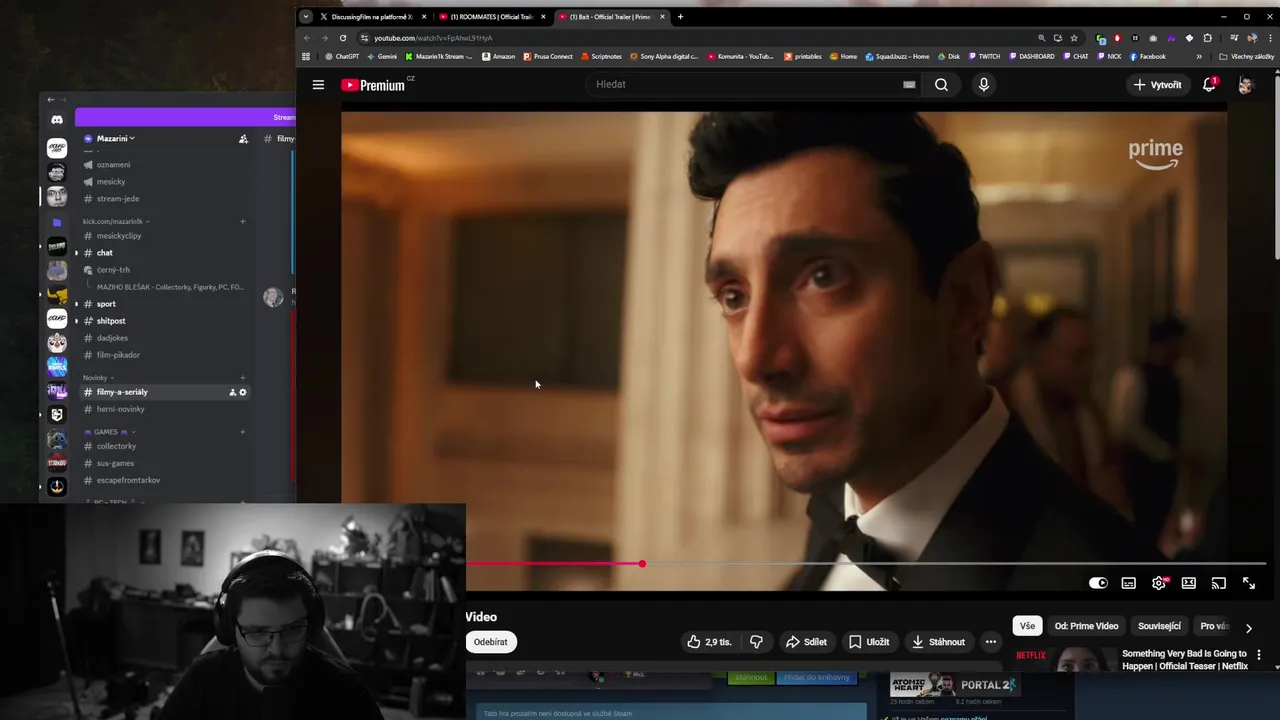The image size is (1280, 720).
Task: Collapse the Novinky category in Discord
Action: [97, 378]
